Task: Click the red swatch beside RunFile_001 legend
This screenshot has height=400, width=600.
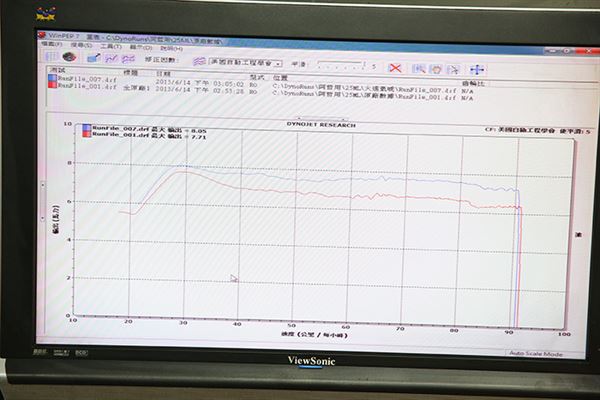Action: pyautogui.click(x=85, y=134)
